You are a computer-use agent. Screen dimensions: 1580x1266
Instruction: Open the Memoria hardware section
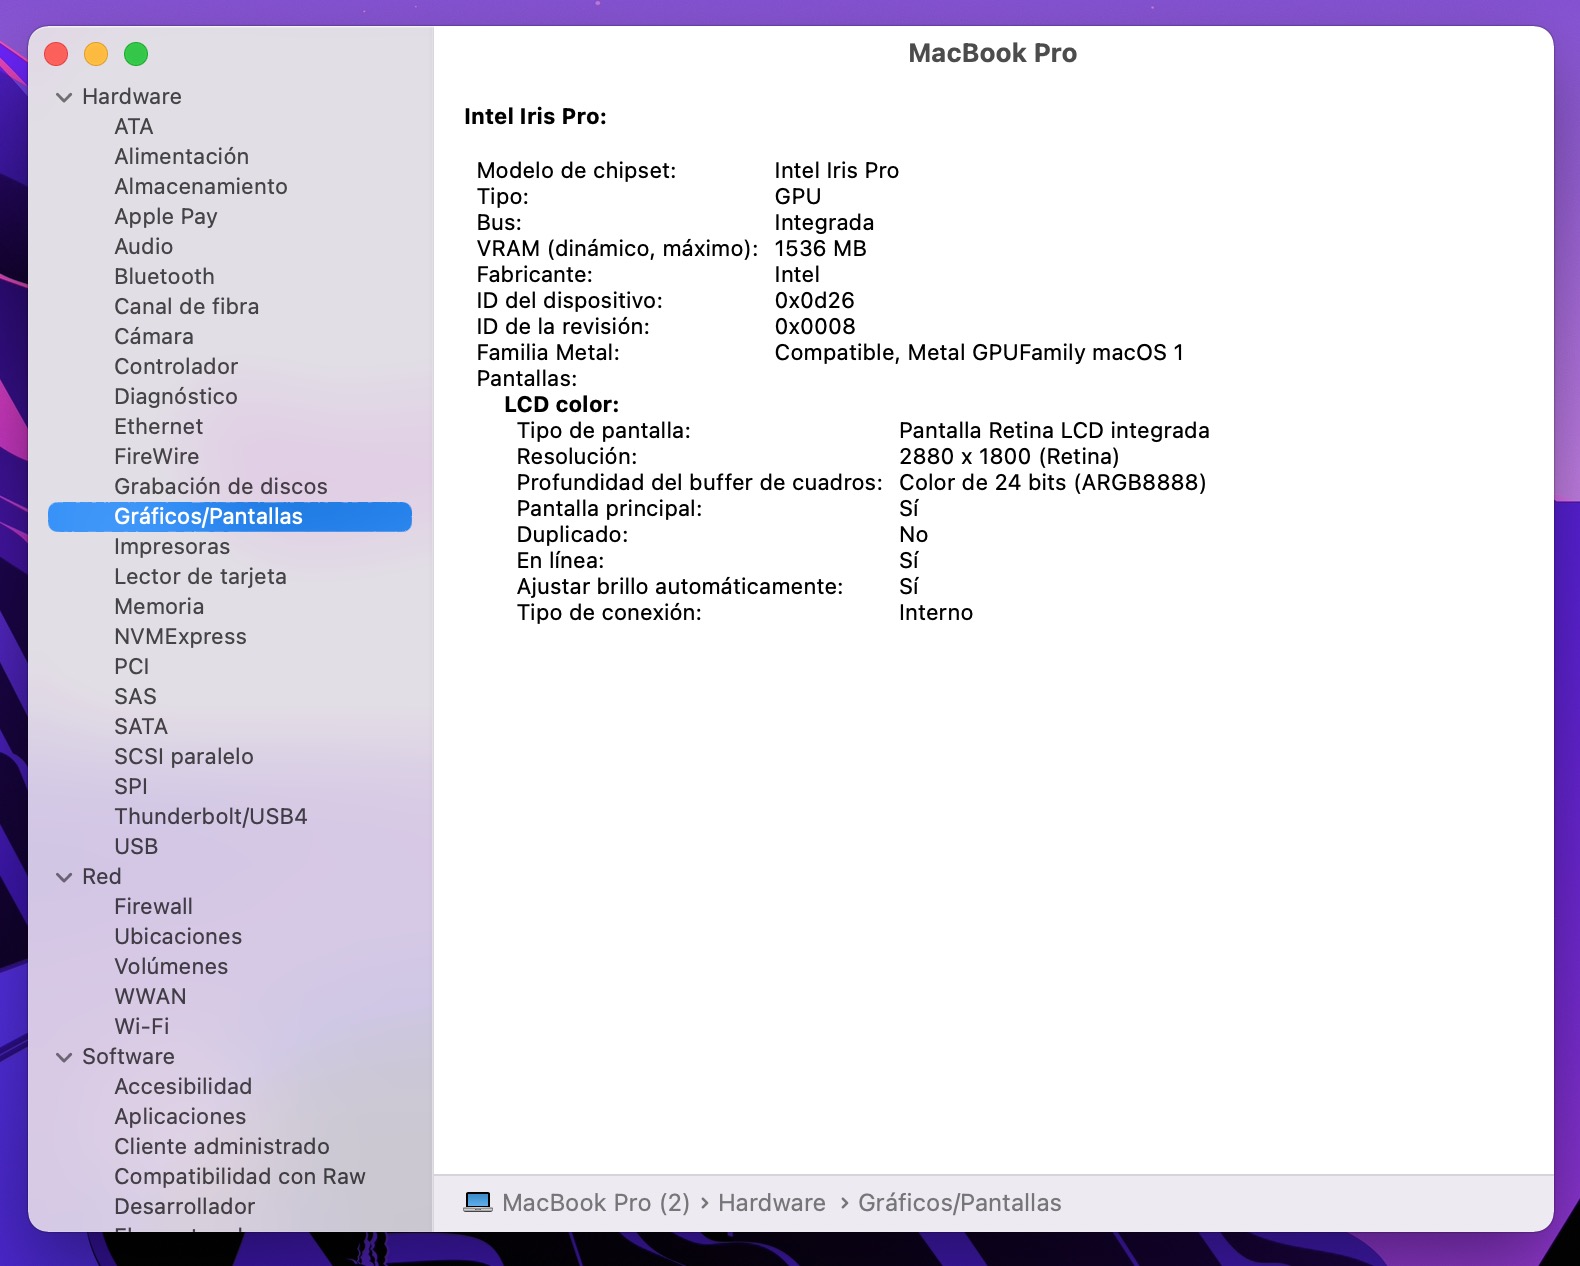159,606
